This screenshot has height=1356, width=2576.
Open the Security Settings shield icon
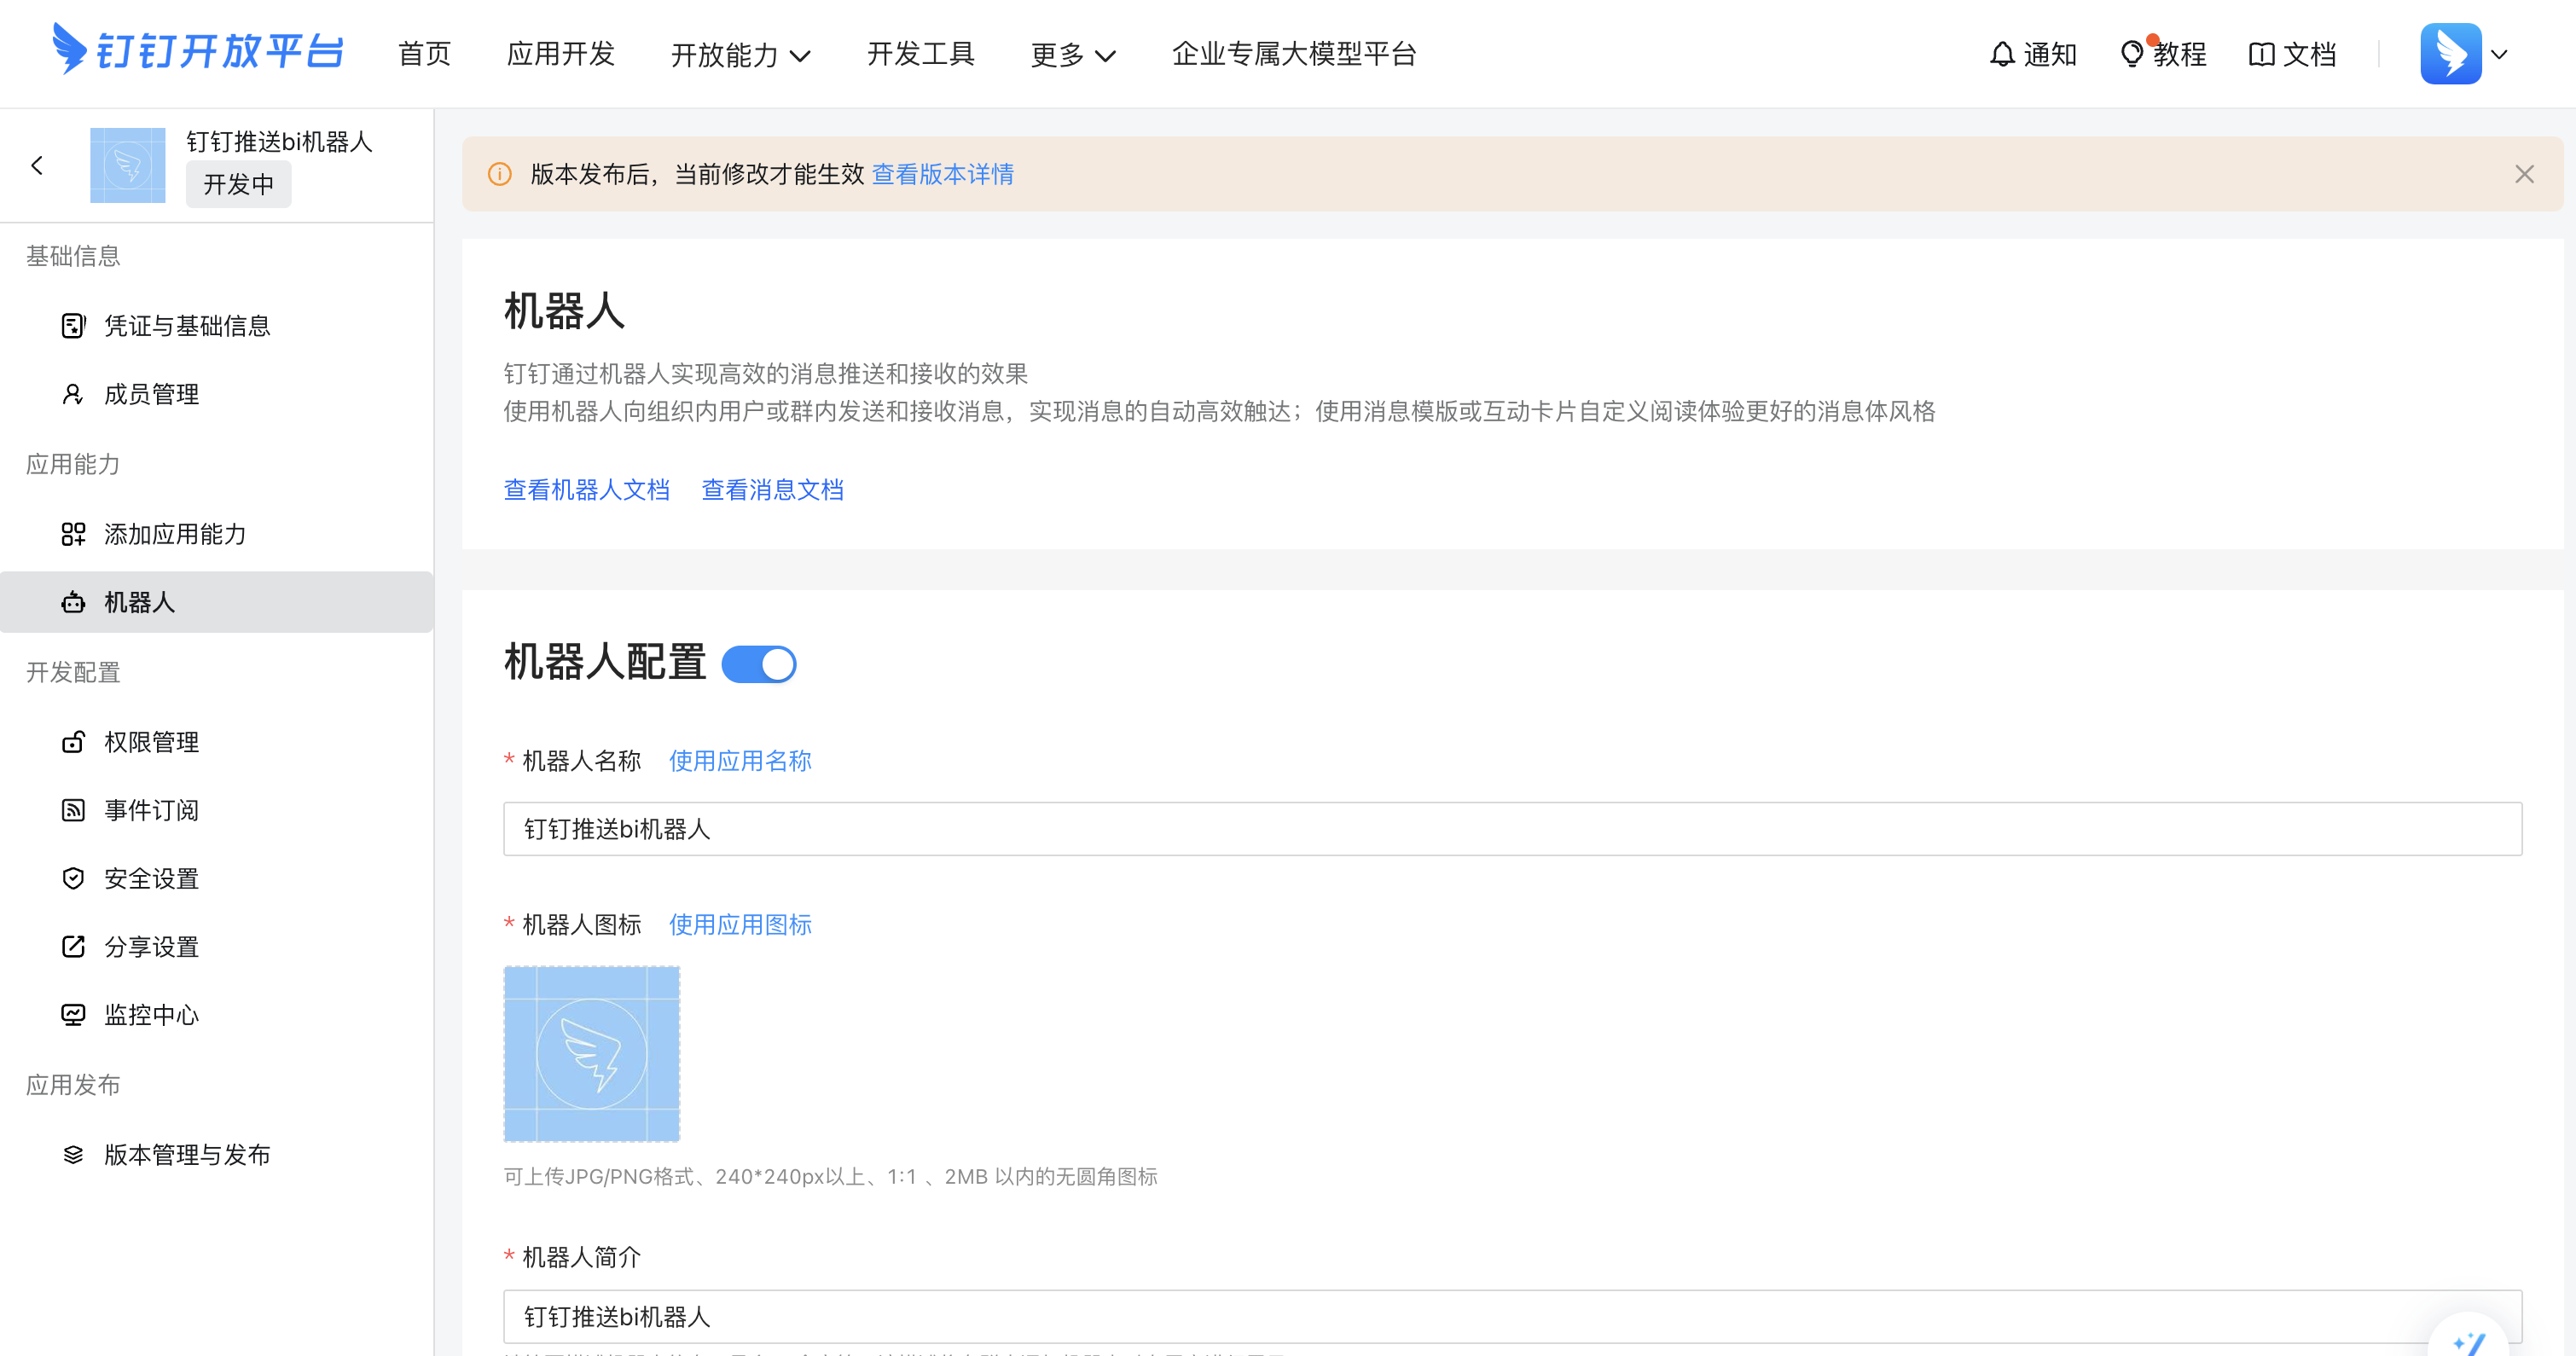coord(73,878)
